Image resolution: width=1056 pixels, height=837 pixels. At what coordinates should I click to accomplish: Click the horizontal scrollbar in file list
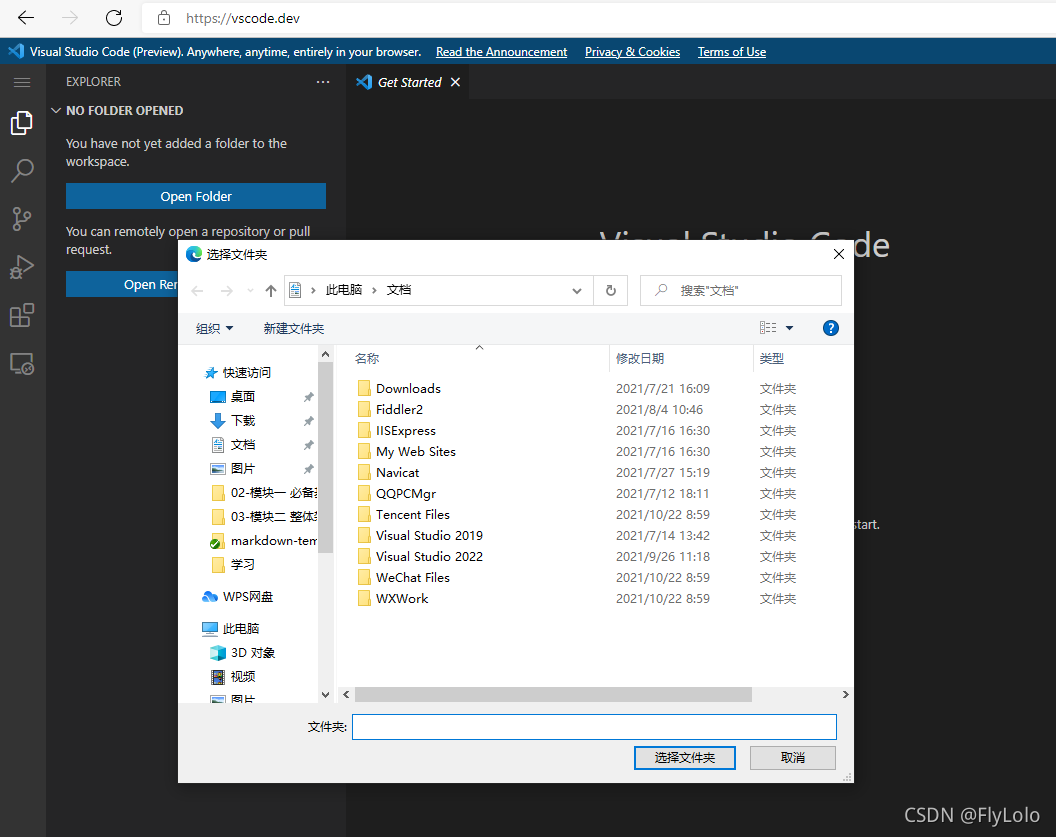[x=553, y=694]
